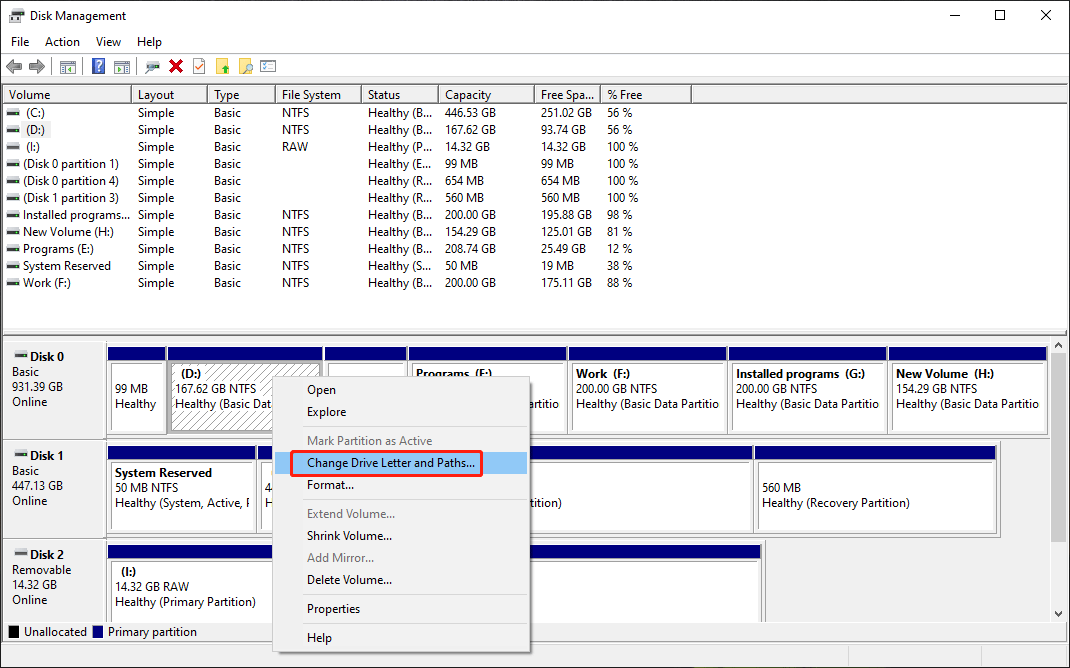Click the blue Help question mark icon
This screenshot has height=668, width=1070.
point(98,66)
